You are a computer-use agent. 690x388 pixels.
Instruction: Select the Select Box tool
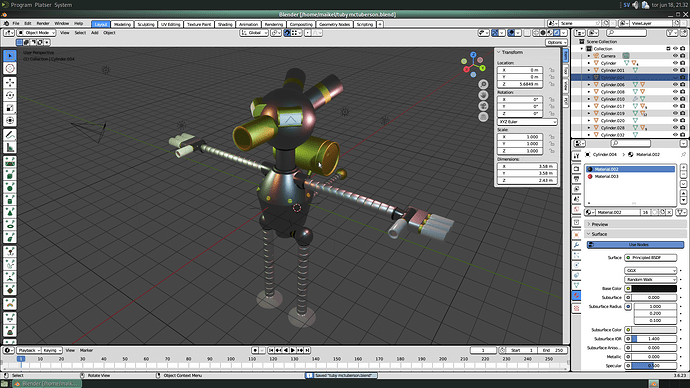pos(10,55)
